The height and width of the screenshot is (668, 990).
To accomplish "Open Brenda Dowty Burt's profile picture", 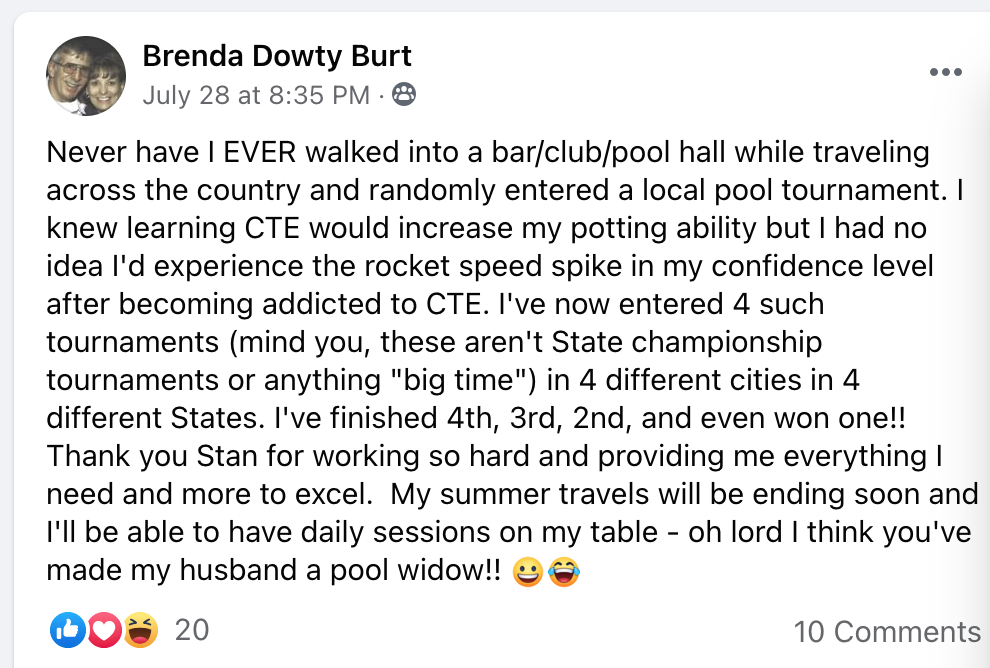I will click(86, 76).
